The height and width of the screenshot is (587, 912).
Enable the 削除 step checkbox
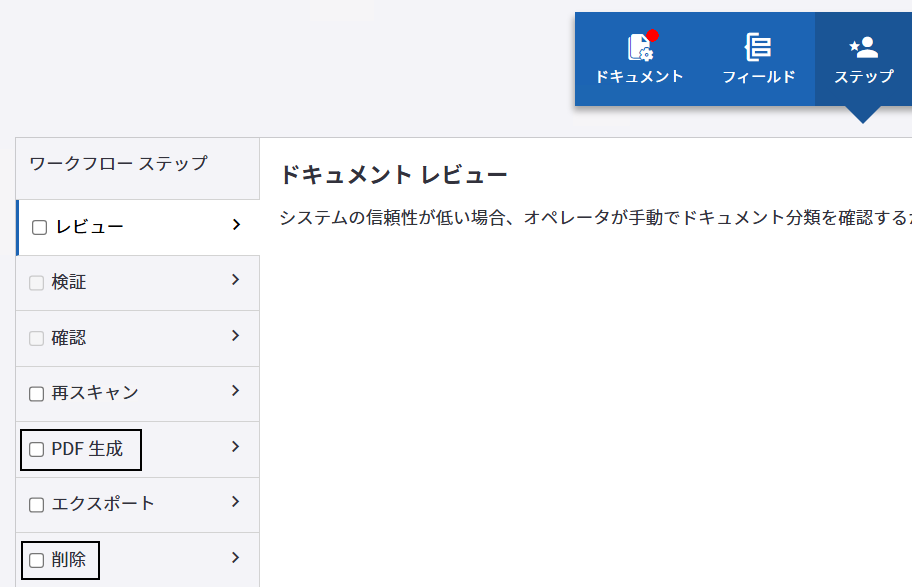pos(37,560)
